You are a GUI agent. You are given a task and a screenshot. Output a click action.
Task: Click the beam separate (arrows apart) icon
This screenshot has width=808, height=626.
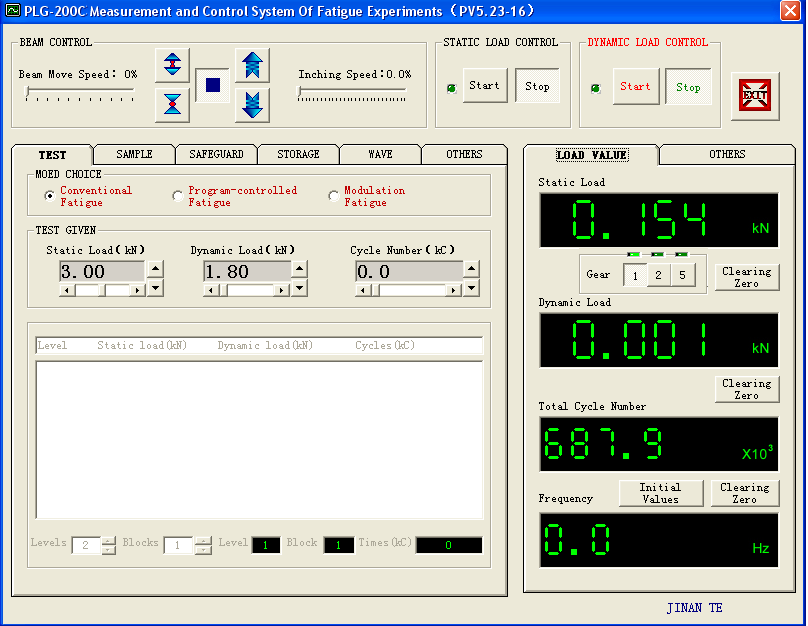coord(173,65)
